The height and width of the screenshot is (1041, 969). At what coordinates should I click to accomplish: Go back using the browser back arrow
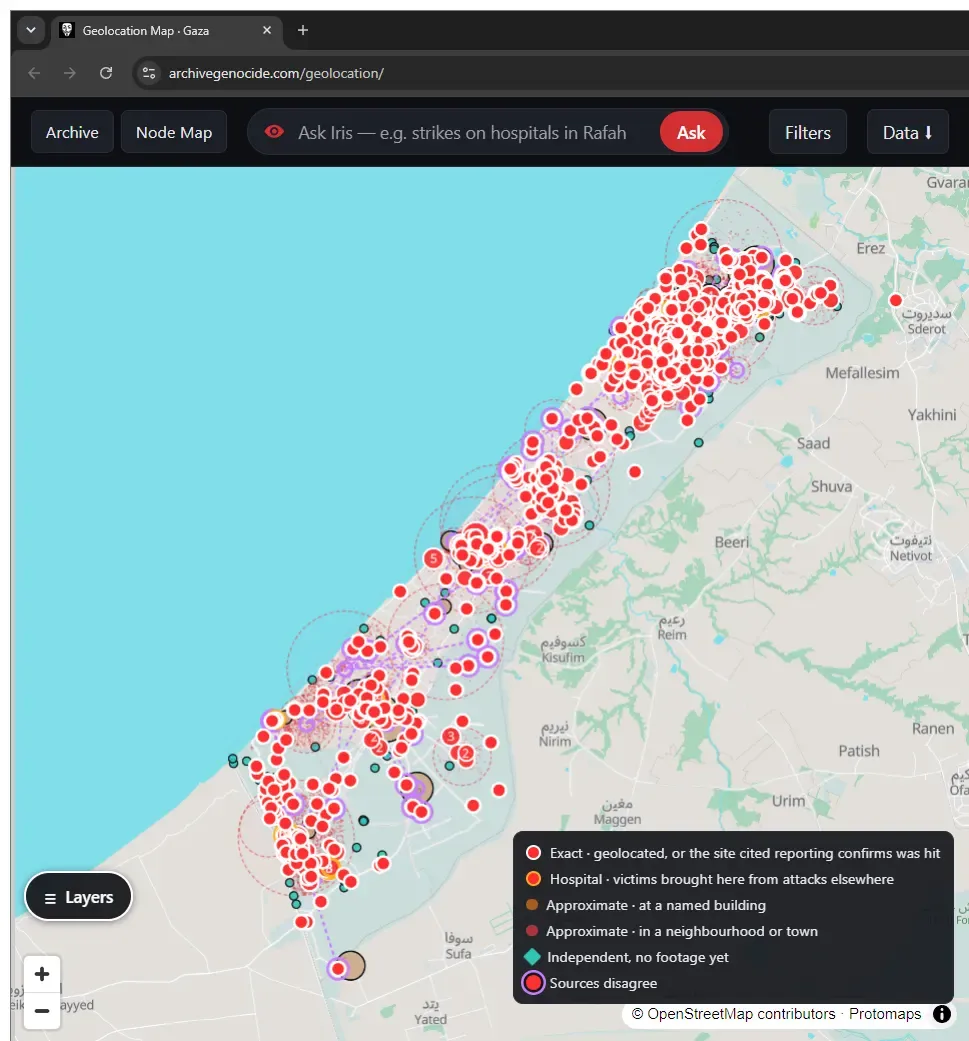pos(35,73)
